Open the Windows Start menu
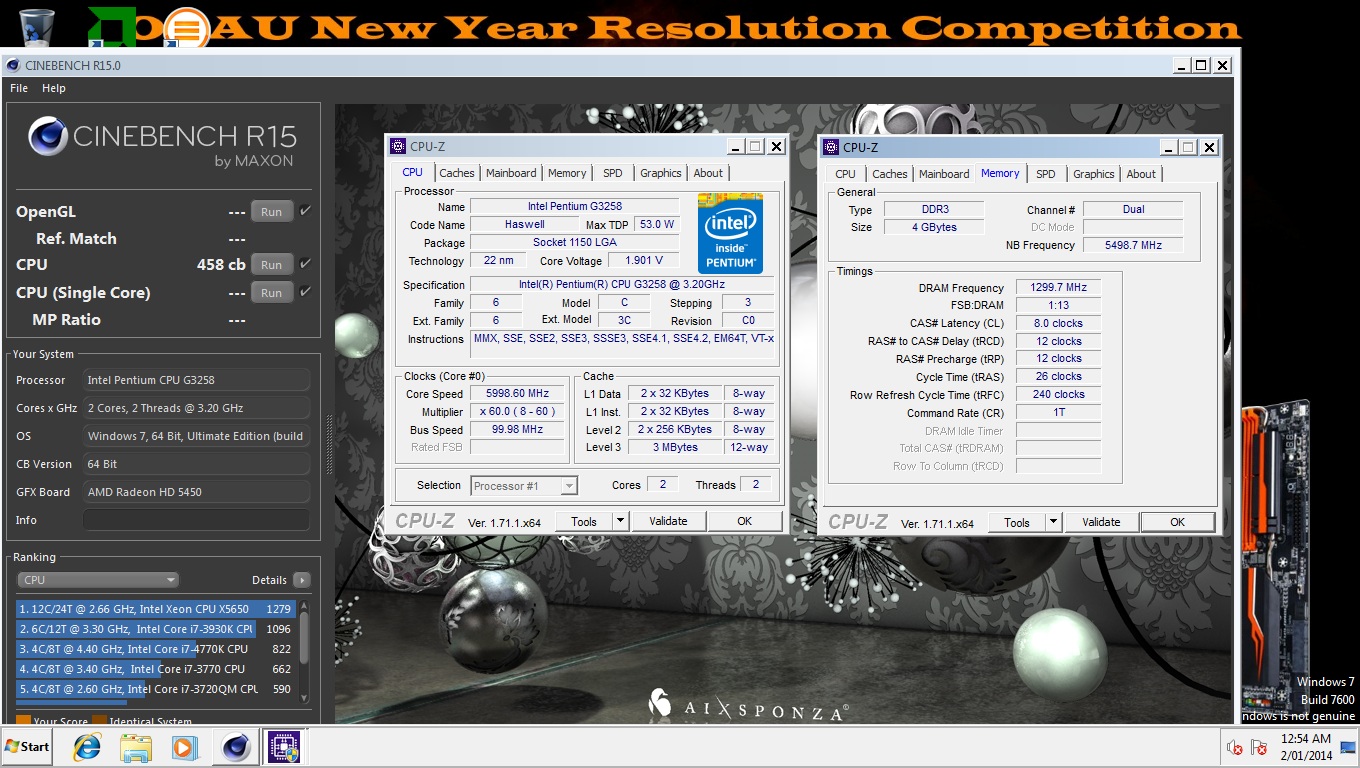This screenshot has width=1360, height=768. [28, 747]
